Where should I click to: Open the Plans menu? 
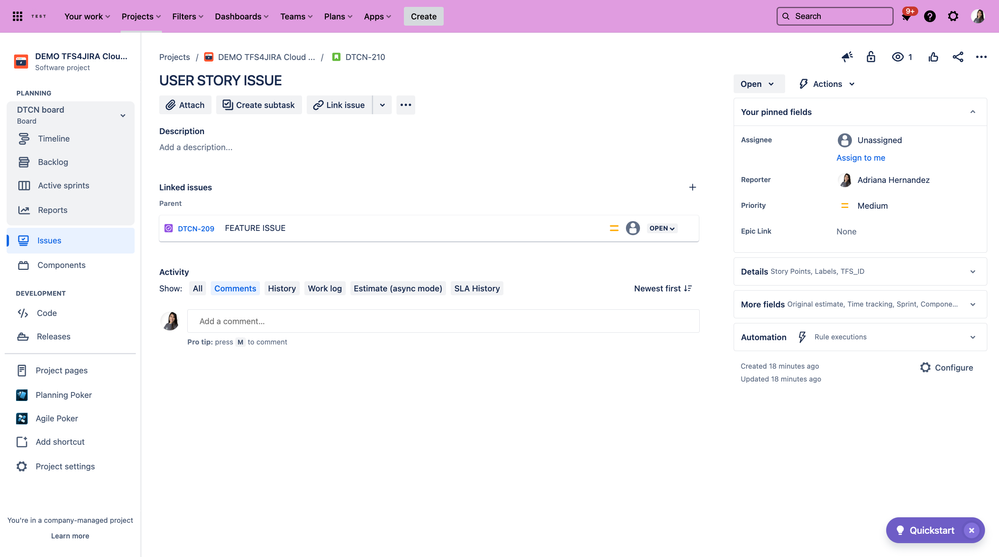coord(338,17)
